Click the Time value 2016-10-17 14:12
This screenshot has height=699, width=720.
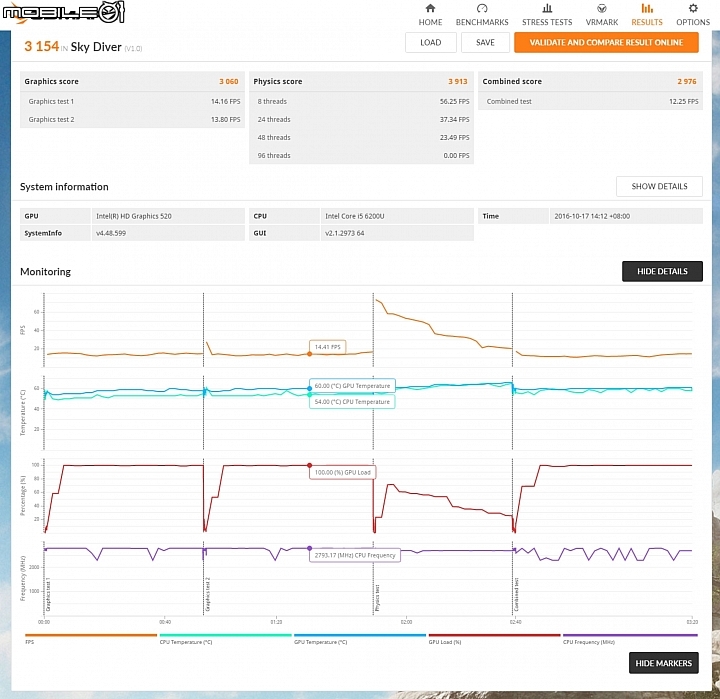click(592, 216)
